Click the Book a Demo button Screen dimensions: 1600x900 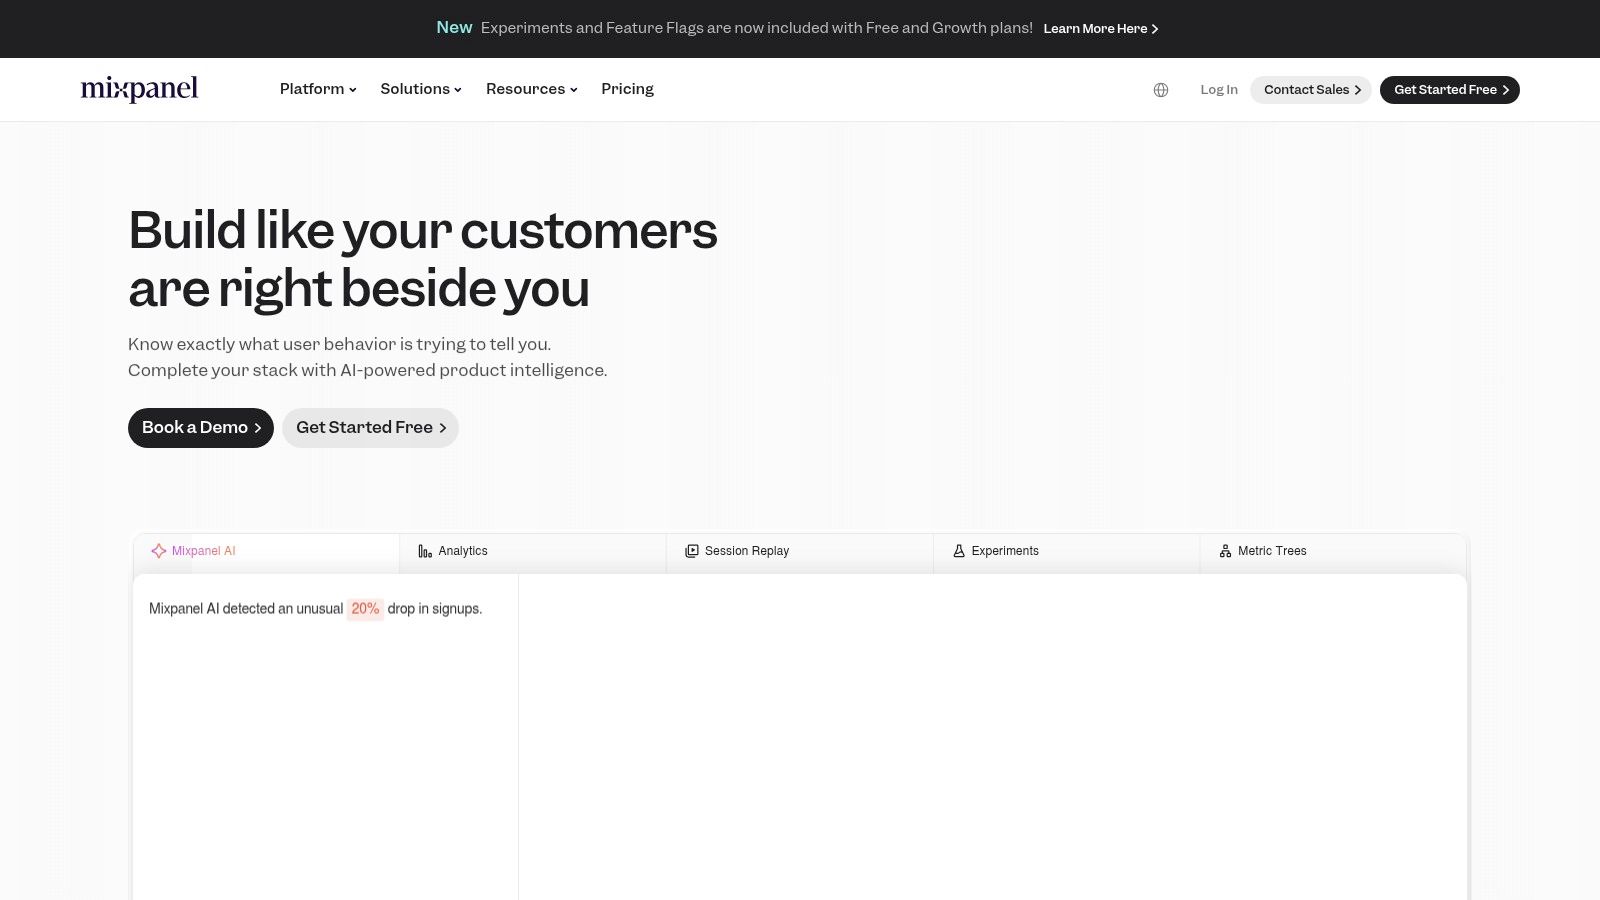click(x=201, y=428)
